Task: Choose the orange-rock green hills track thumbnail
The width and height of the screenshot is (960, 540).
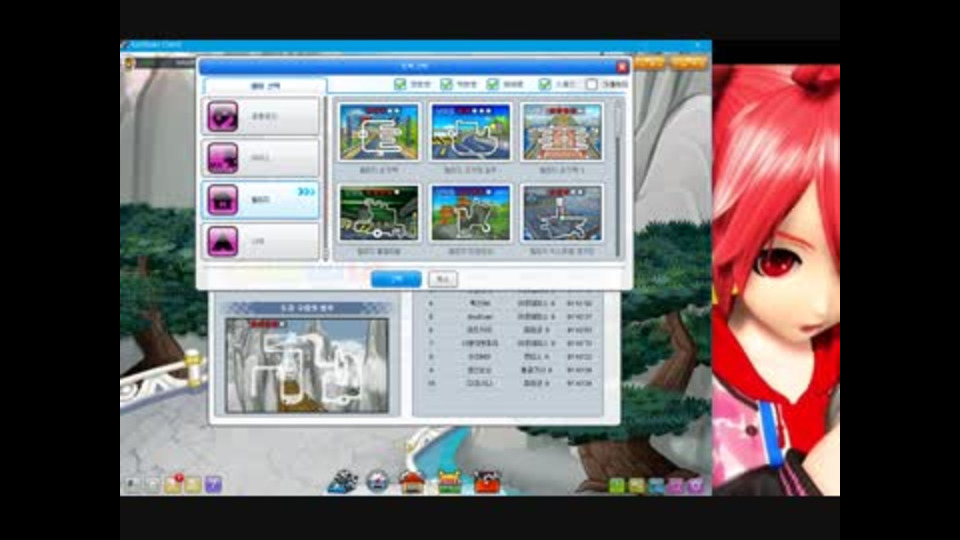Action: coord(470,213)
